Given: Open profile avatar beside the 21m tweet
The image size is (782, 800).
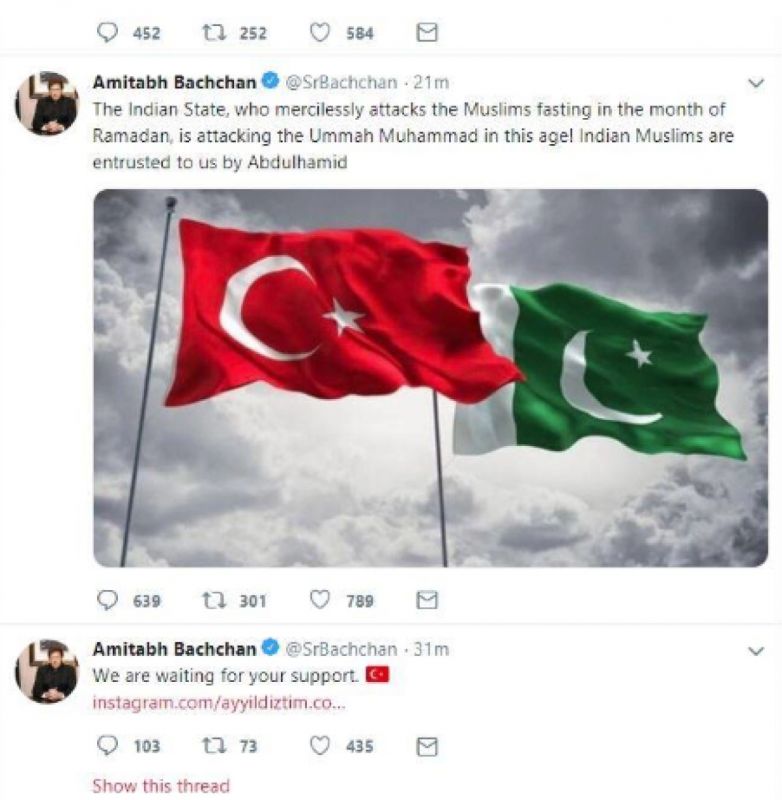Looking at the screenshot, I should click(47, 104).
